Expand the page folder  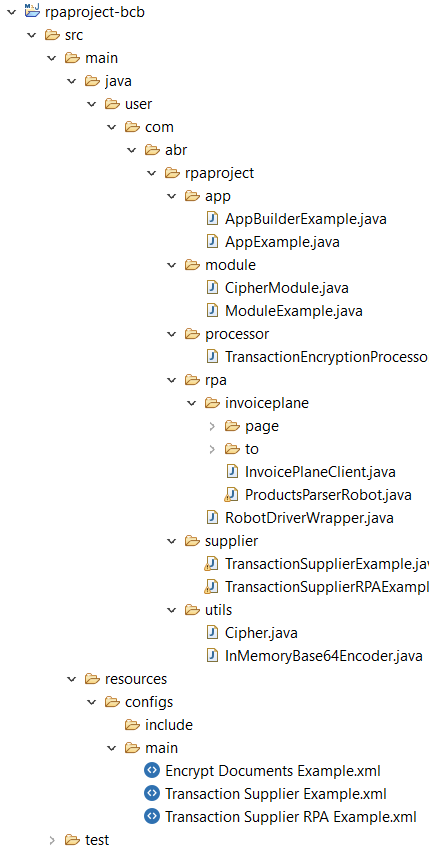(x=213, y=426)
